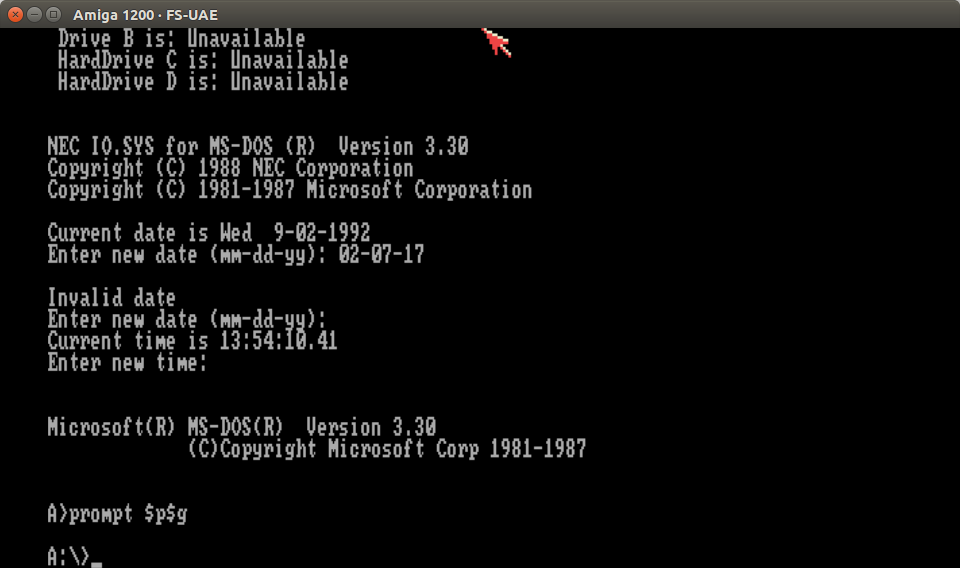Viewport: 960px width, 568px height.
Task: Click the 'Invalid date' error message
Action: 111,298
